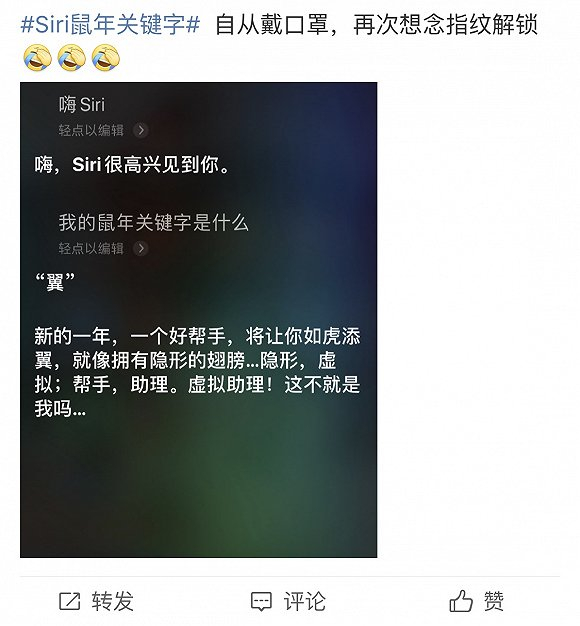Screen dimensions: 580x626
Task: Select the 我的鼠年关键字是什么 query text
Action: pyautogui.click(x=154, y=222)
